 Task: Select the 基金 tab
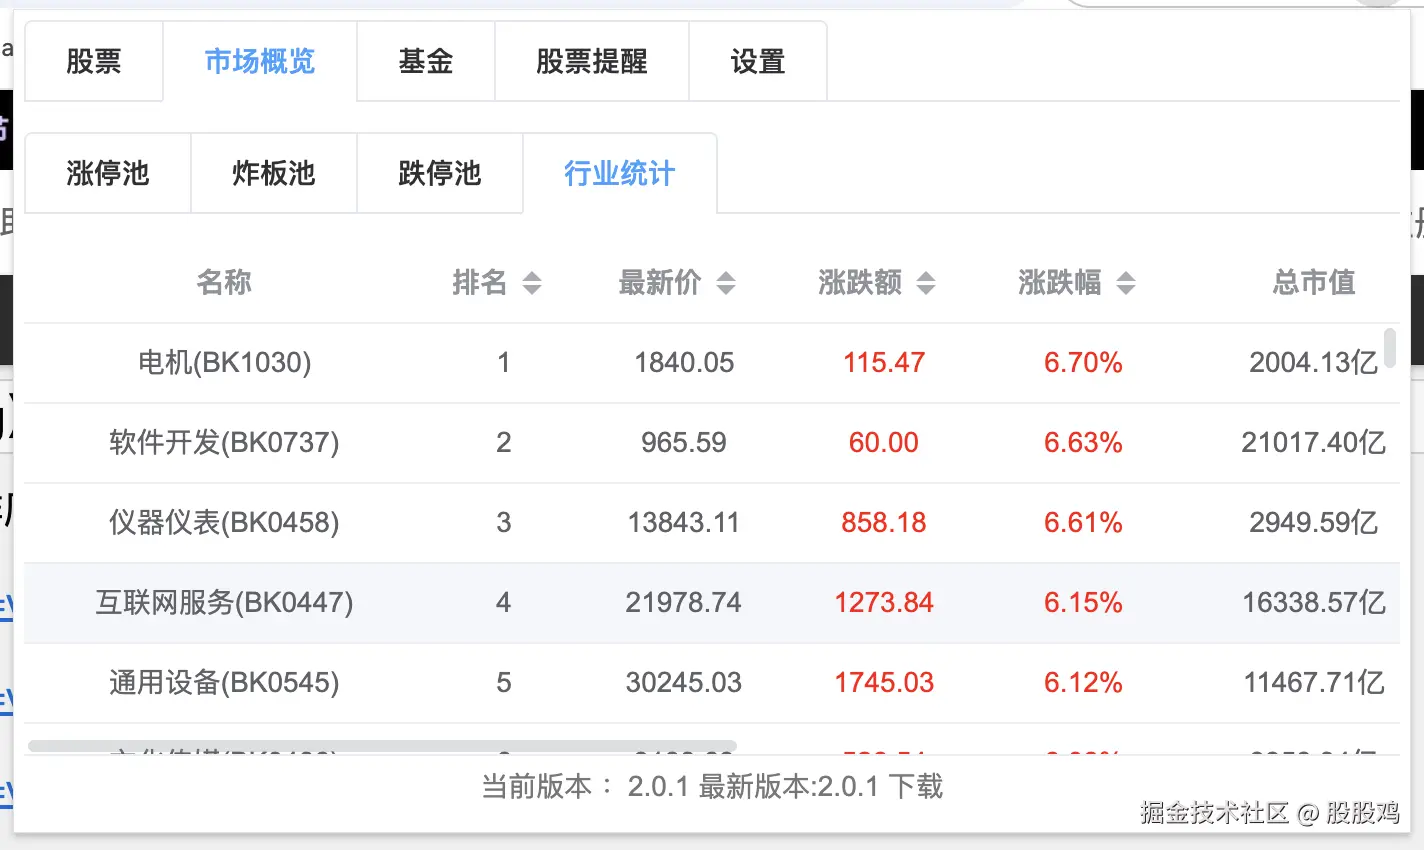[x=425, y=61]
